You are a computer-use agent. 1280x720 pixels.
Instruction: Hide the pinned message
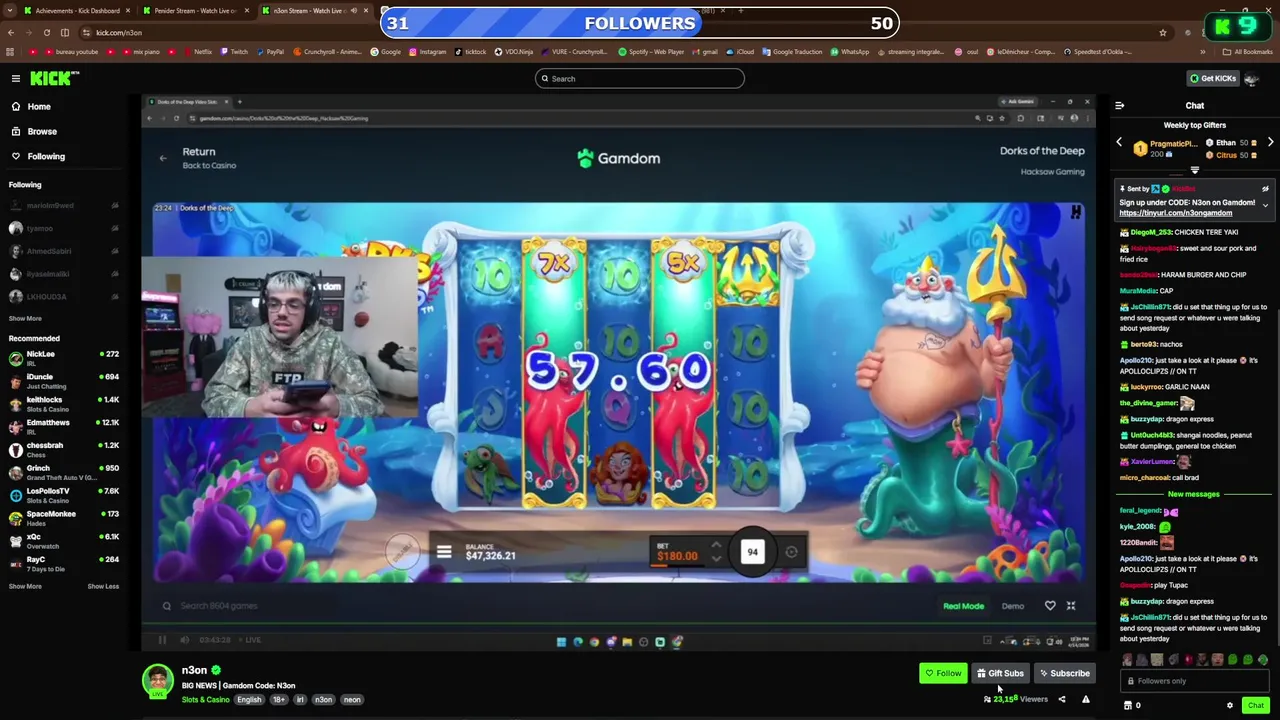(x=1265, y=189)
